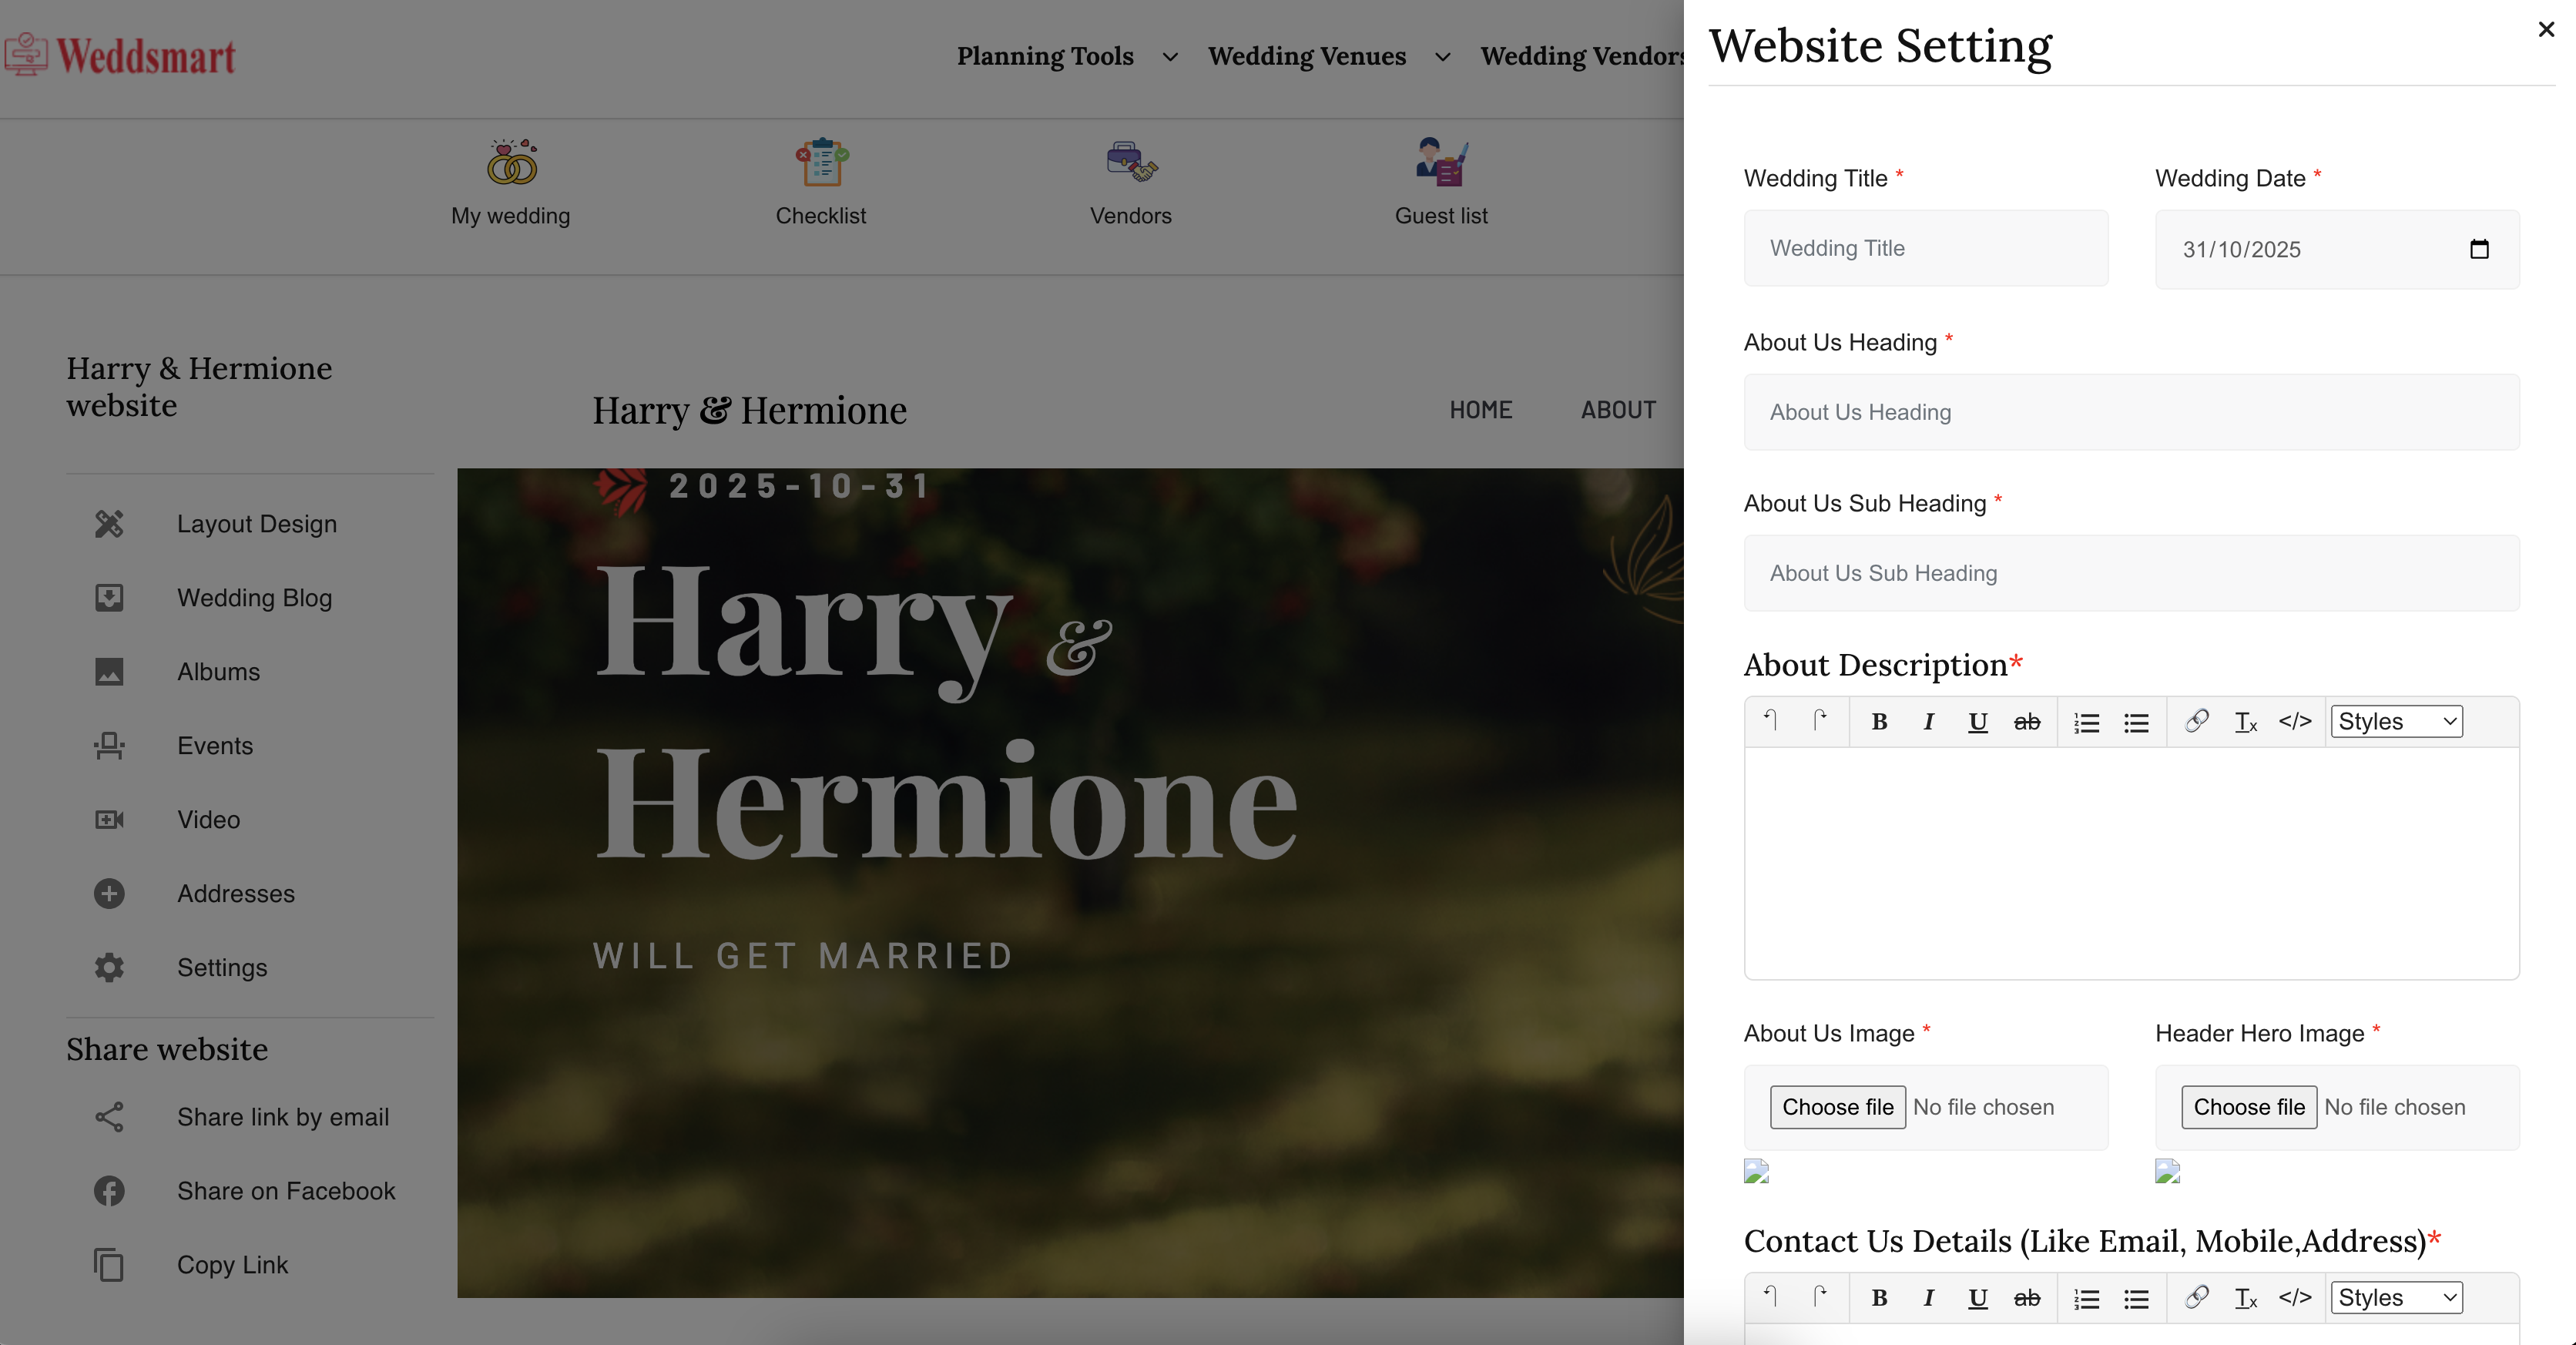Open the Wedding Venues menu
The image size is (2576, 1345).
coord(1306,56)
